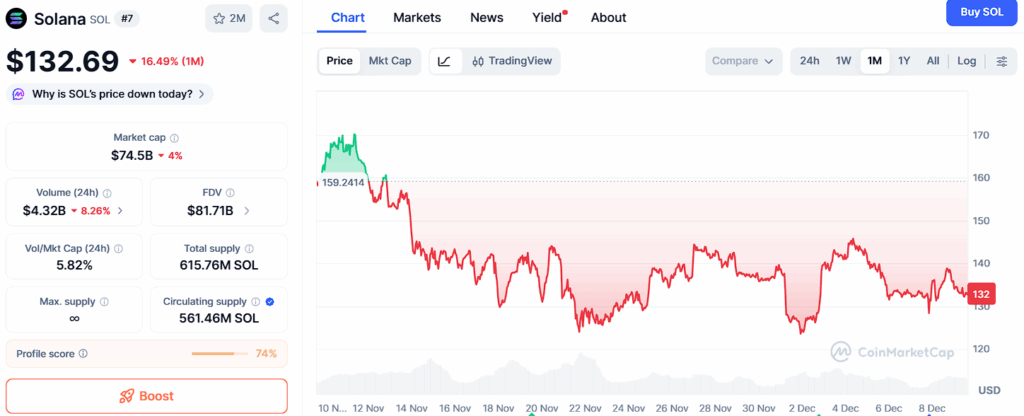Open chart settings sliders icon
The image size is (1024, 416).
tap(1002, 61)
